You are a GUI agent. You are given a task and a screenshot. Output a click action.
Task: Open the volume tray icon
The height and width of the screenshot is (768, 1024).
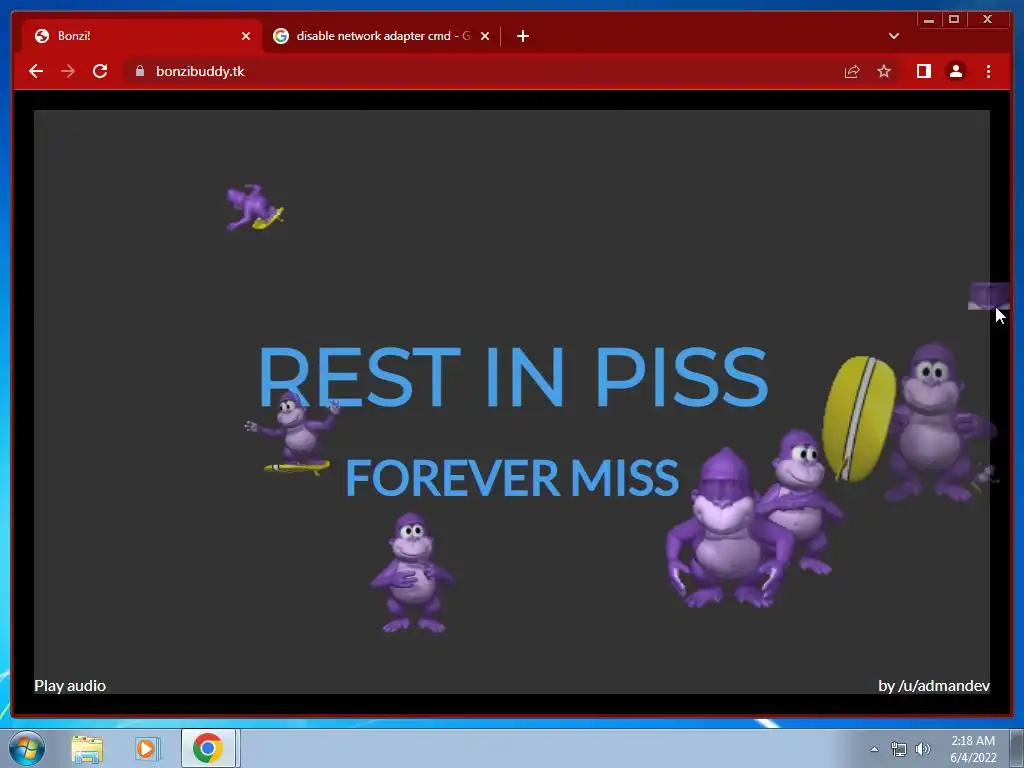pyautogui.click(x=923, y=749)
